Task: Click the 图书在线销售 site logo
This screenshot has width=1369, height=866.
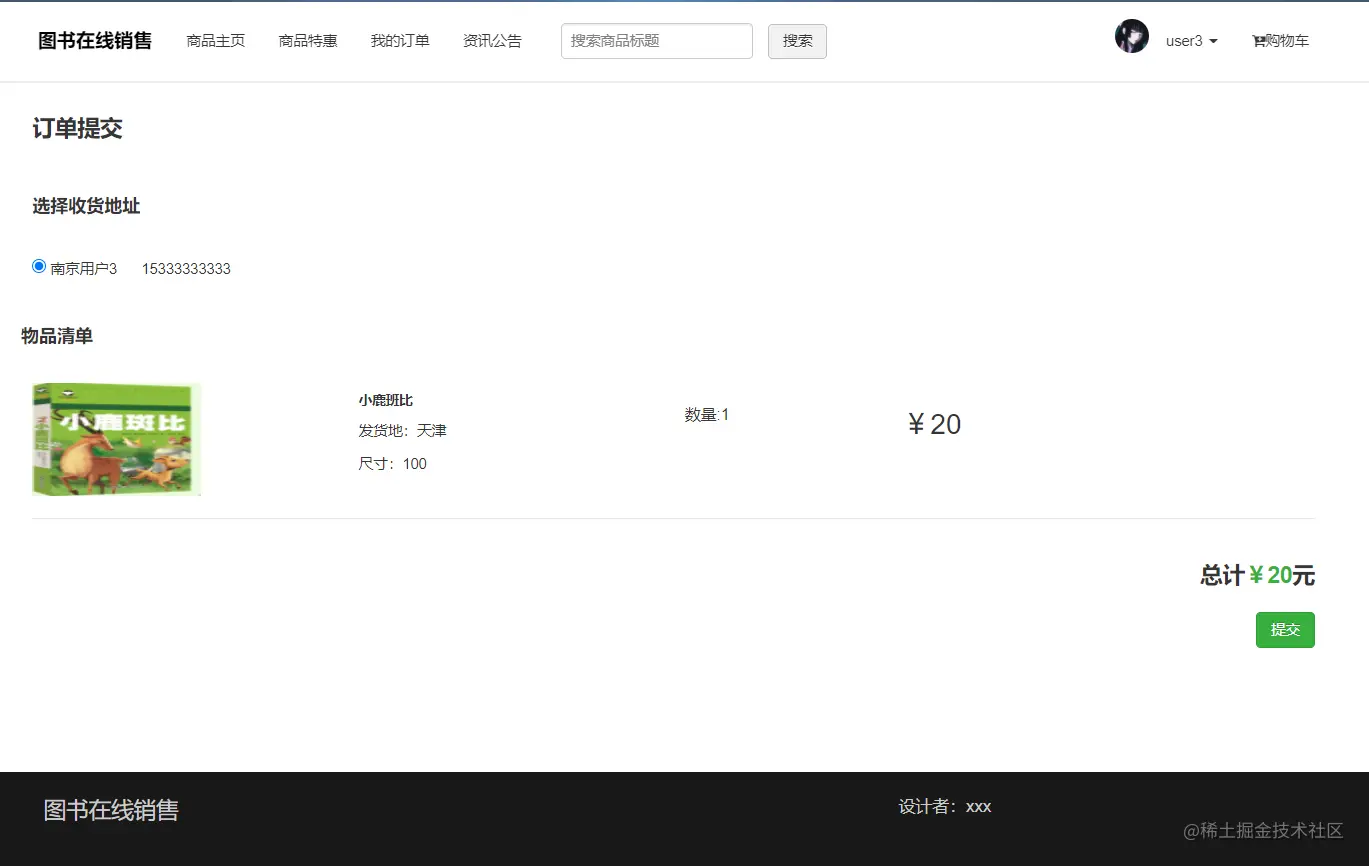Action: (x=94, y=41)
